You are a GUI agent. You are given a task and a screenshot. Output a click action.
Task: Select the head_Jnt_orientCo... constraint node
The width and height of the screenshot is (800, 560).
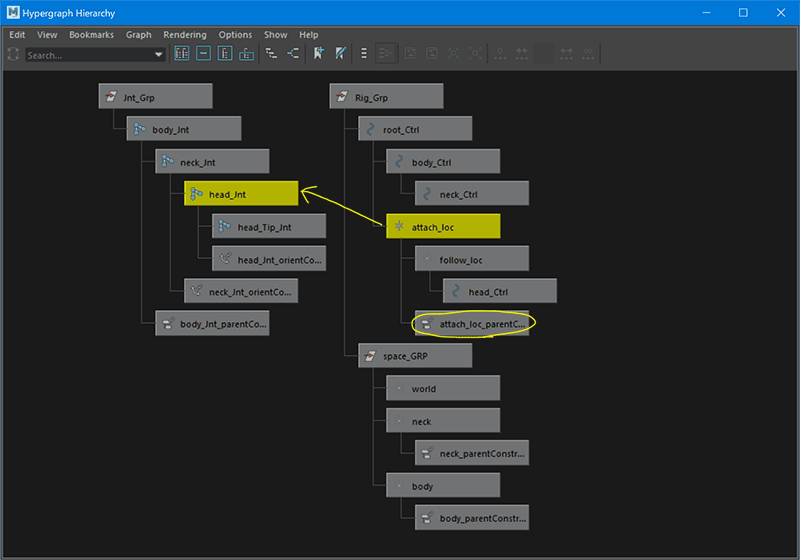click(269, 259)
